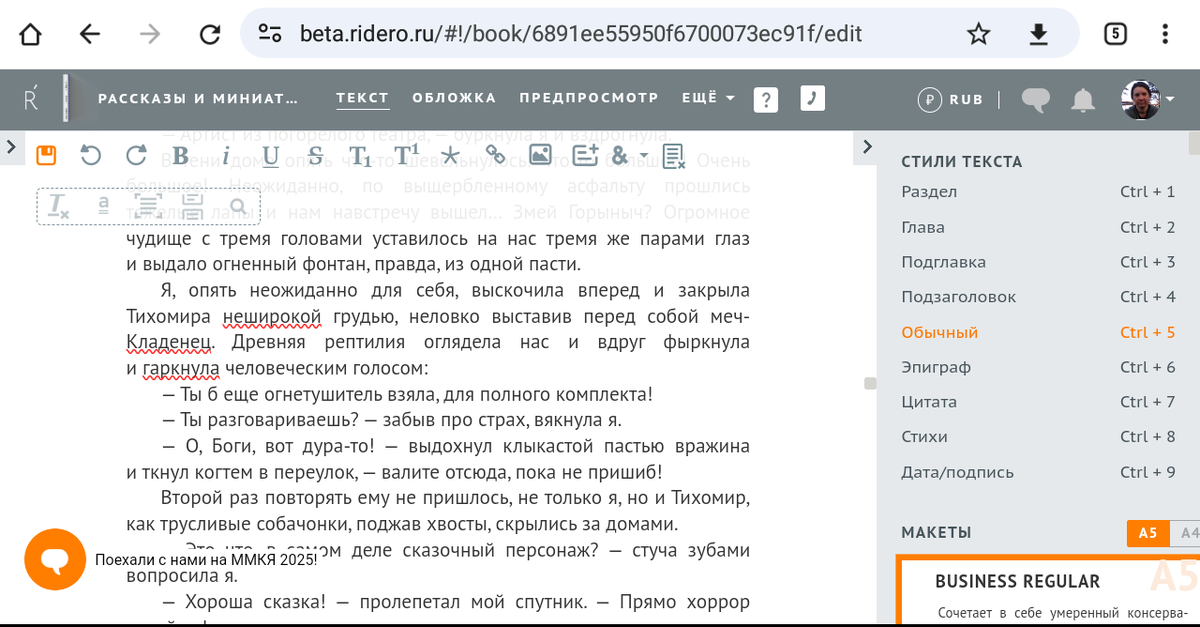Click the document with cross icon
This screenshot has width=1200, height=627.
tap(674, 155)
